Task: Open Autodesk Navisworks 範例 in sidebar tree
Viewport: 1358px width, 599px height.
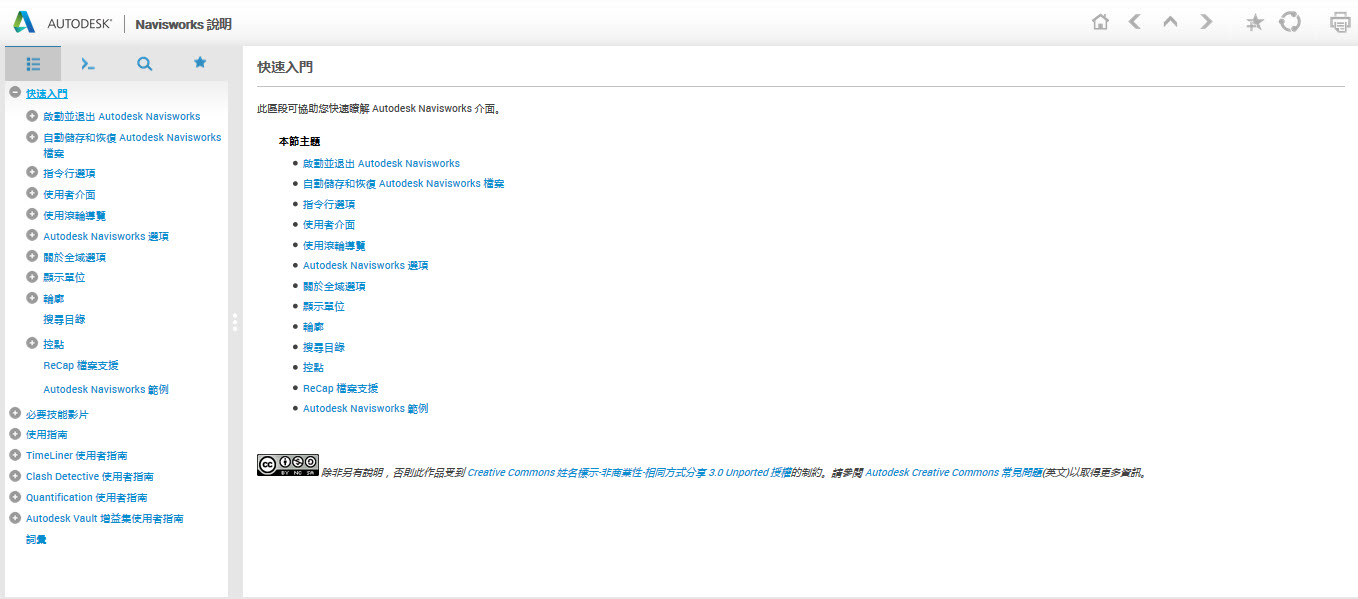Action: [106, 390]
